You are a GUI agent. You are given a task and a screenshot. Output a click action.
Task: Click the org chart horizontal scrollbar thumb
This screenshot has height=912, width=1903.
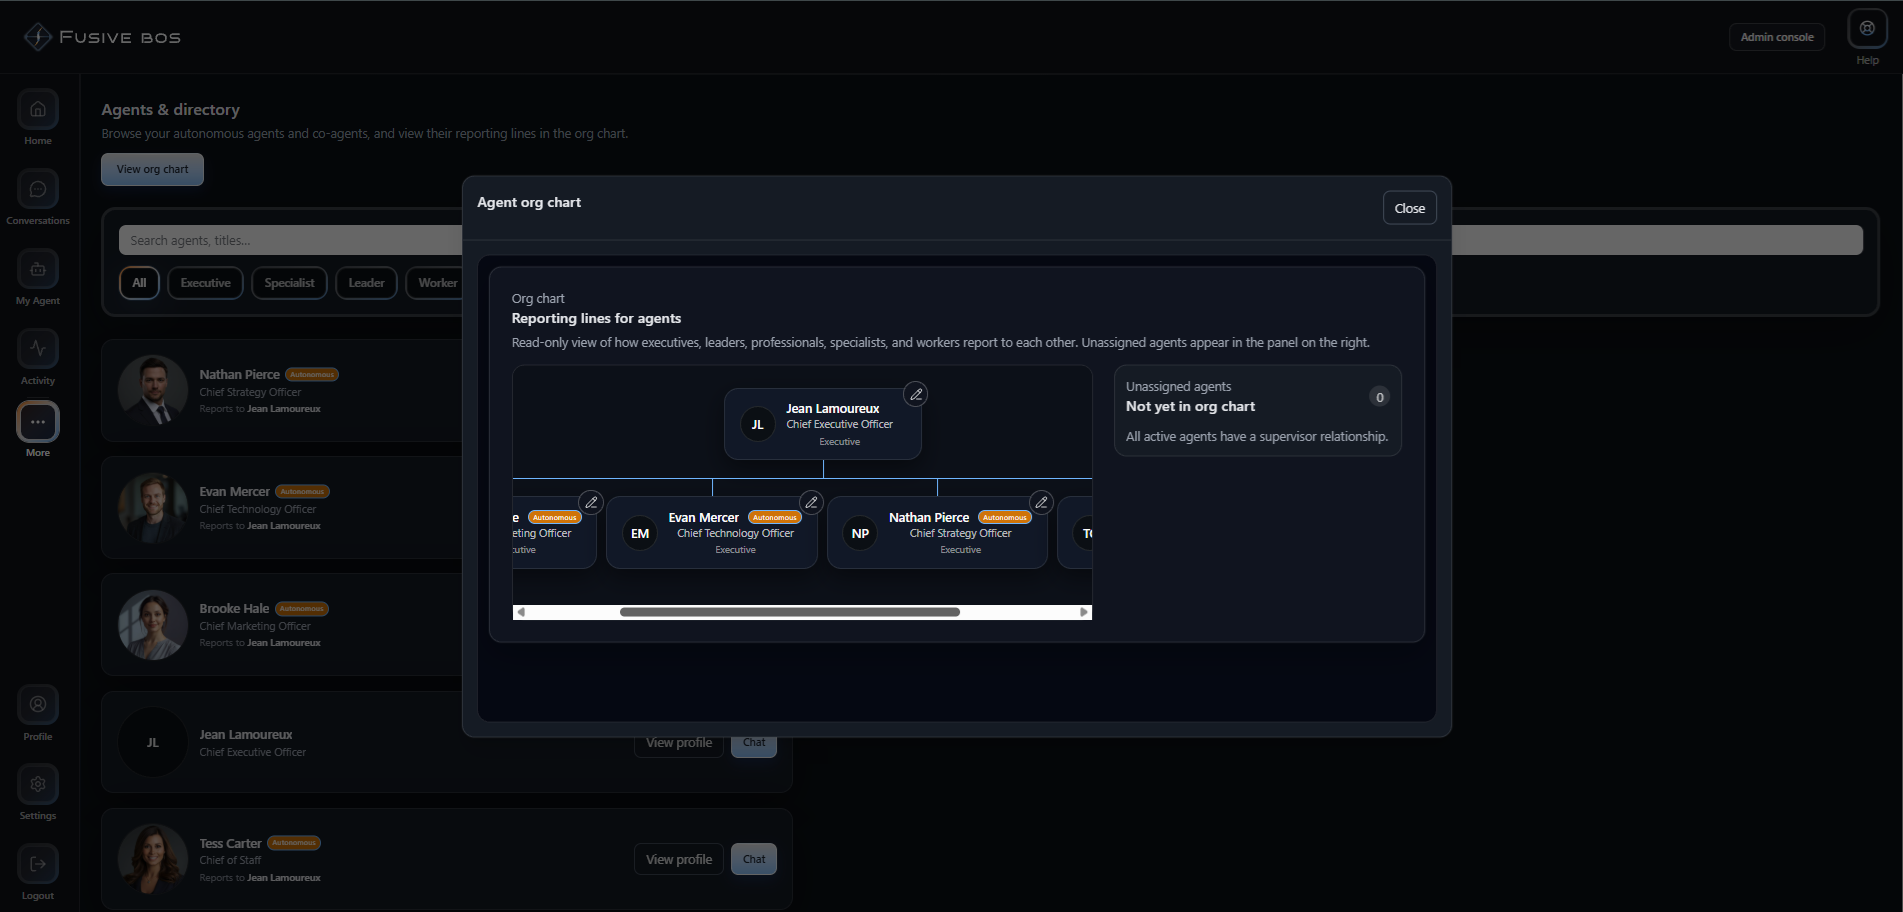(790, 612)
